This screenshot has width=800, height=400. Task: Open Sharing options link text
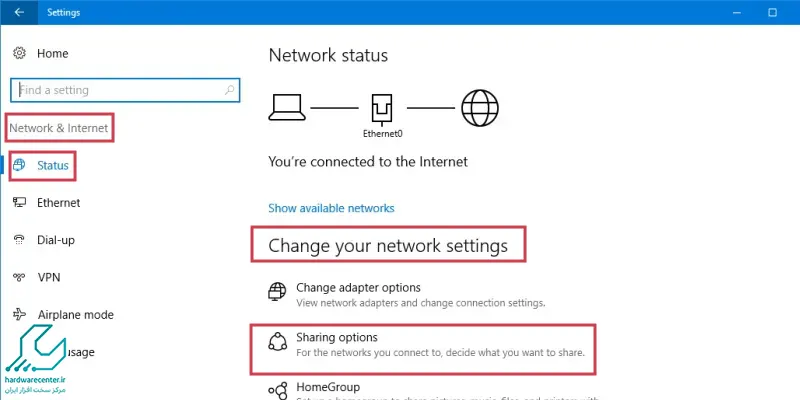pyautogui.click(x=337, y=337)
